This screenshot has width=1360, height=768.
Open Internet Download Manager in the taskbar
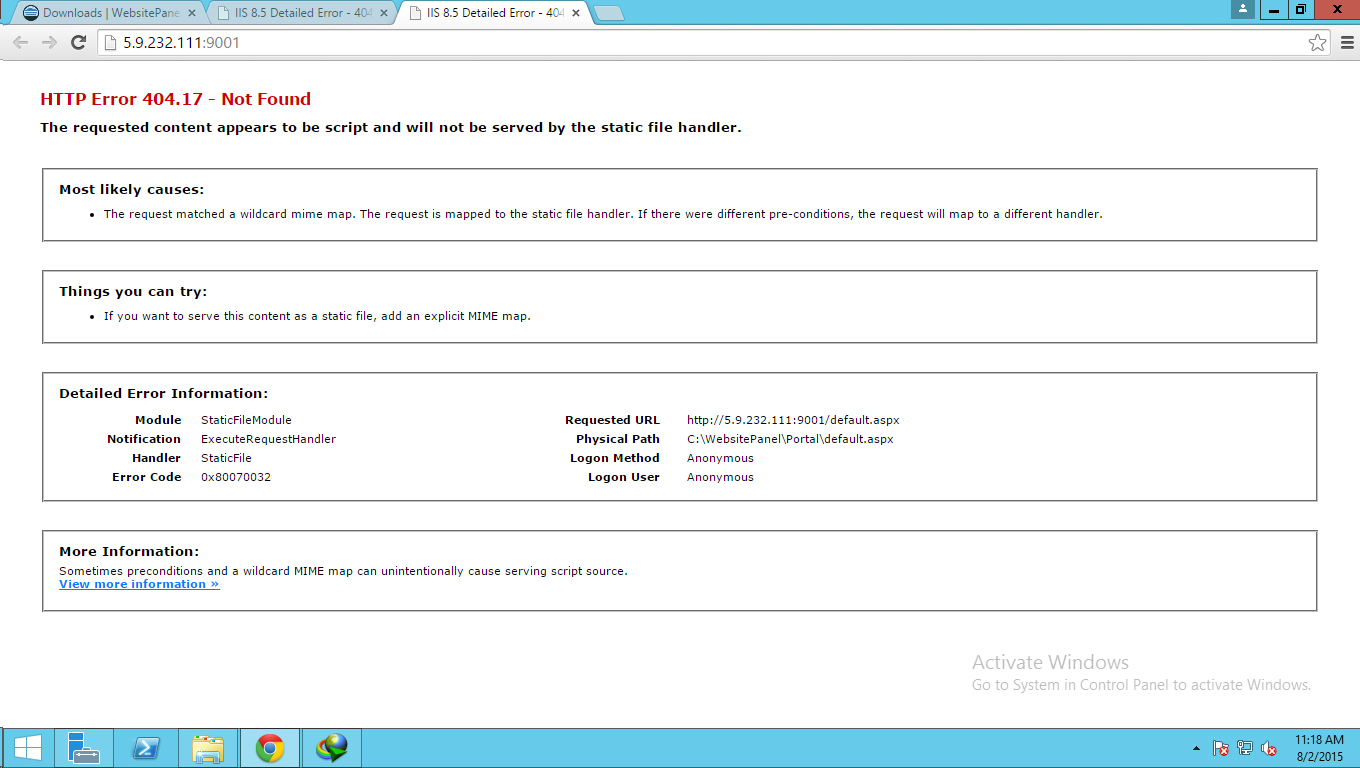click(x=332, y=748)
